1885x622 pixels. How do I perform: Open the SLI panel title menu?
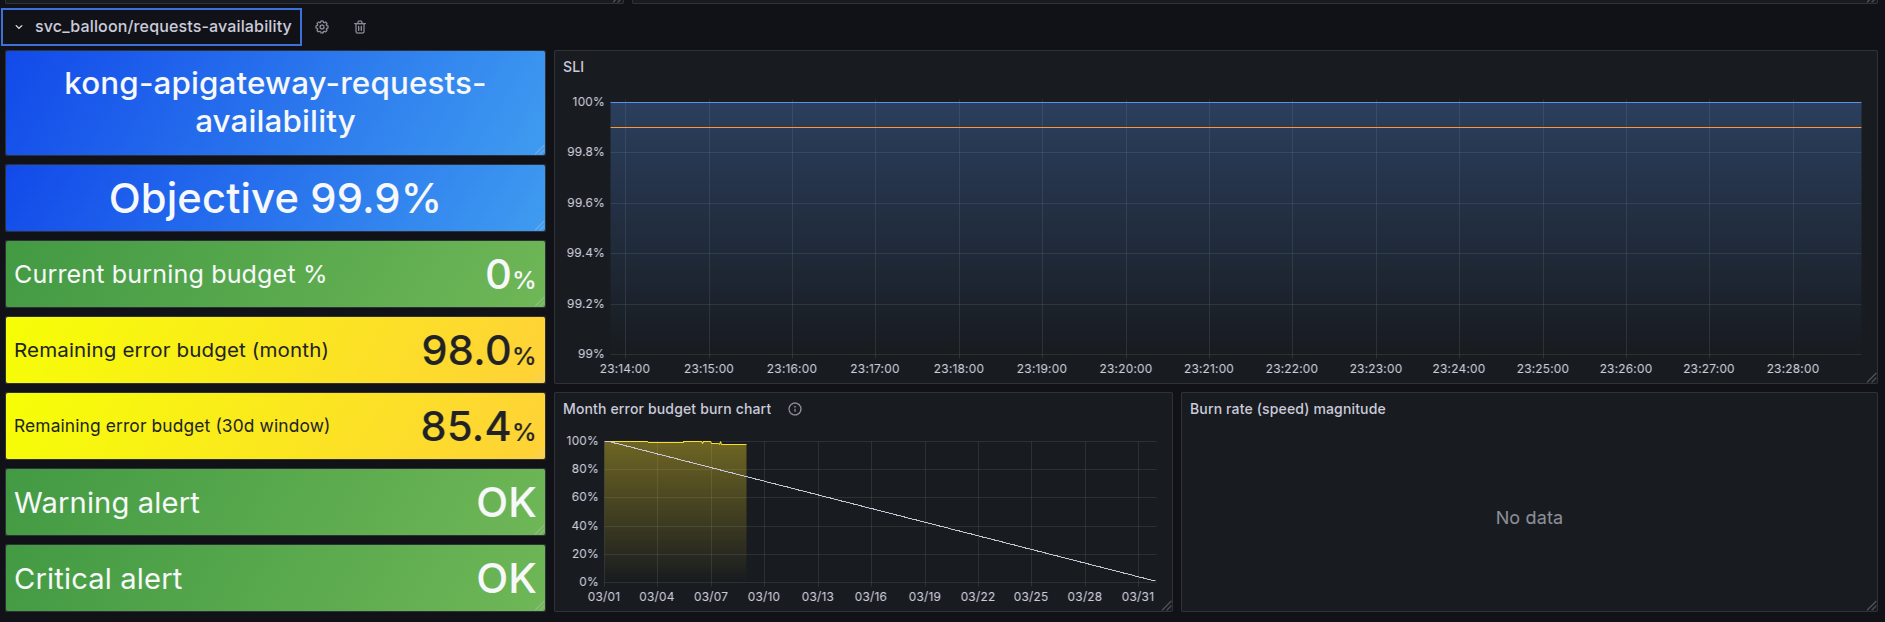click(x=573, y=67)
